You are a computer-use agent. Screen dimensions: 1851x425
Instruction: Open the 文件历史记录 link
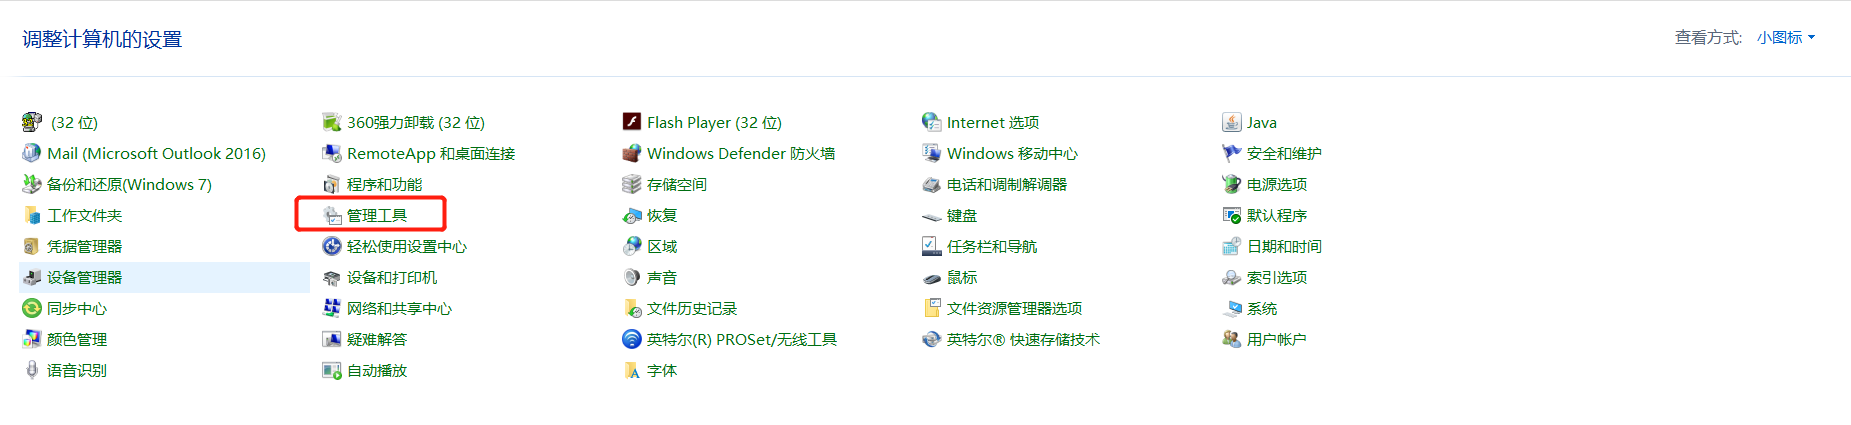[692, 309]
